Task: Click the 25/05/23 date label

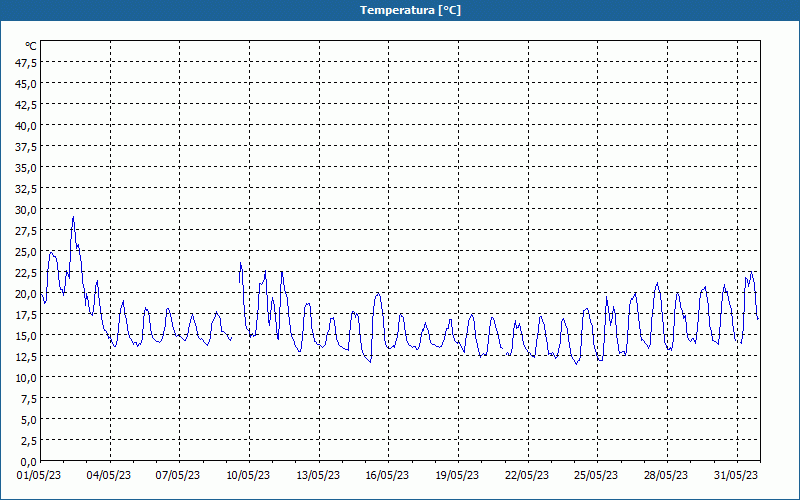Action: coord(596,476)
